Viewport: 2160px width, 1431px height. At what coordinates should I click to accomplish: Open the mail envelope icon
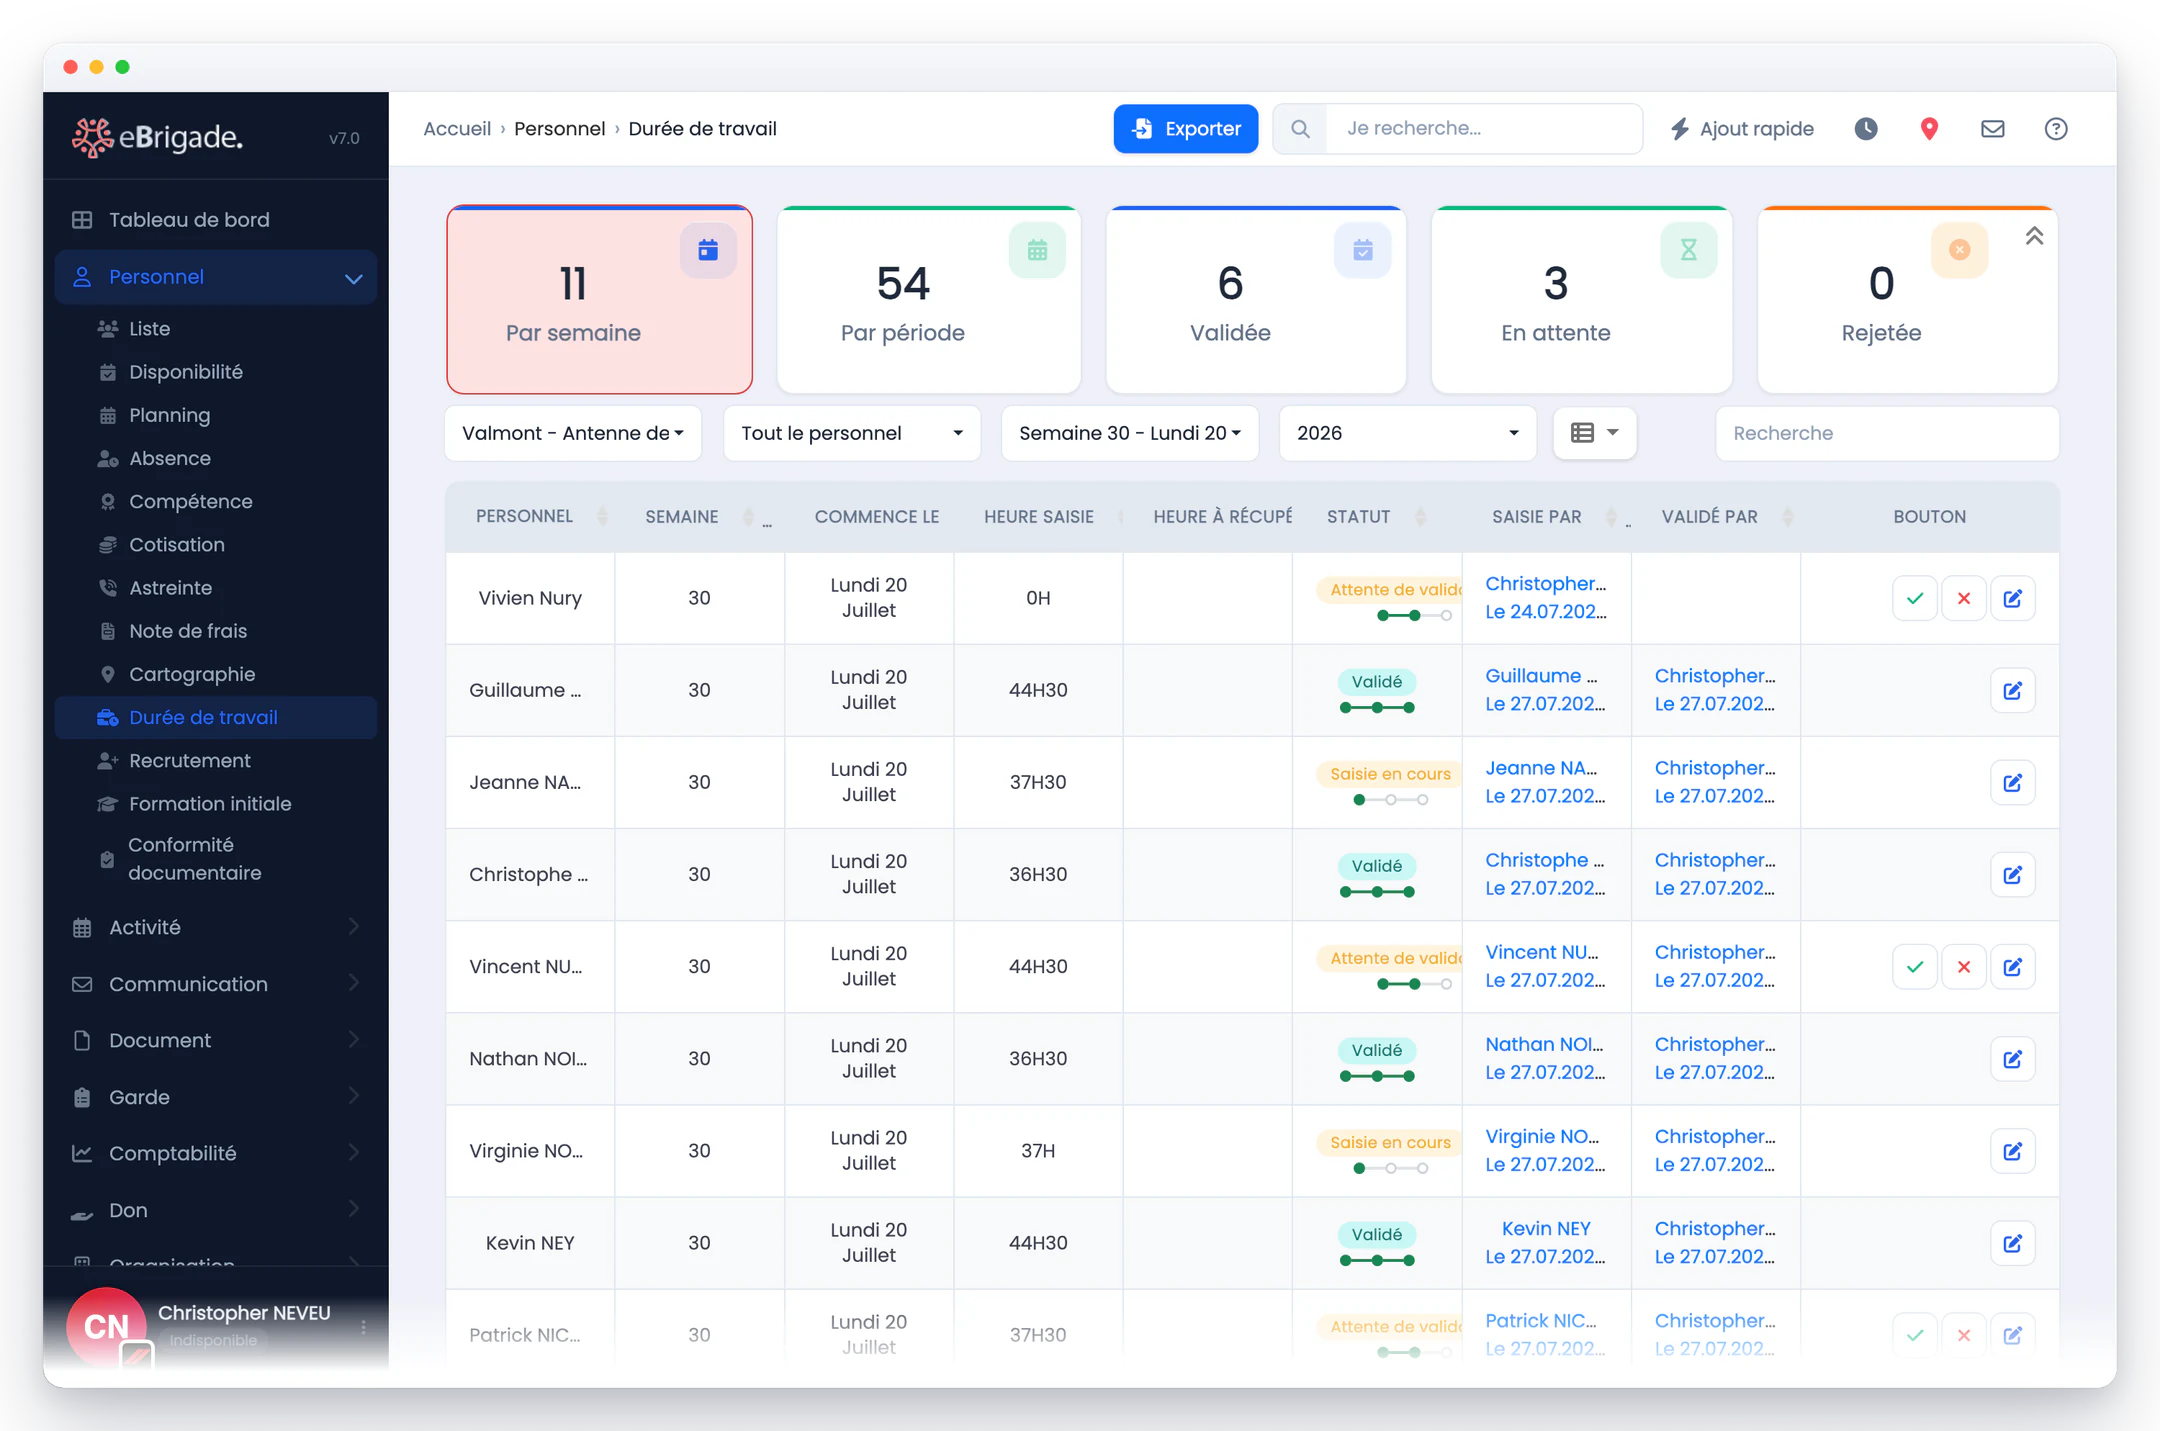point(1992,129)
